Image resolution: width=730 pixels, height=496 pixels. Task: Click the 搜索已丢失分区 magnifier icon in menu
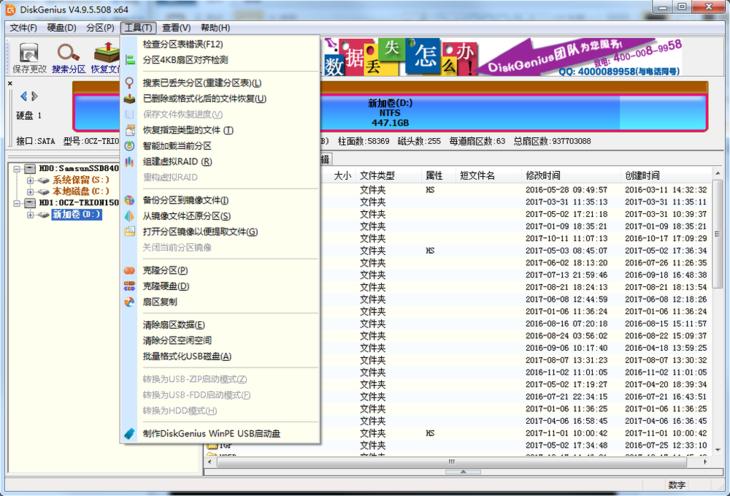pyautogui.click(x=130, y=83)
